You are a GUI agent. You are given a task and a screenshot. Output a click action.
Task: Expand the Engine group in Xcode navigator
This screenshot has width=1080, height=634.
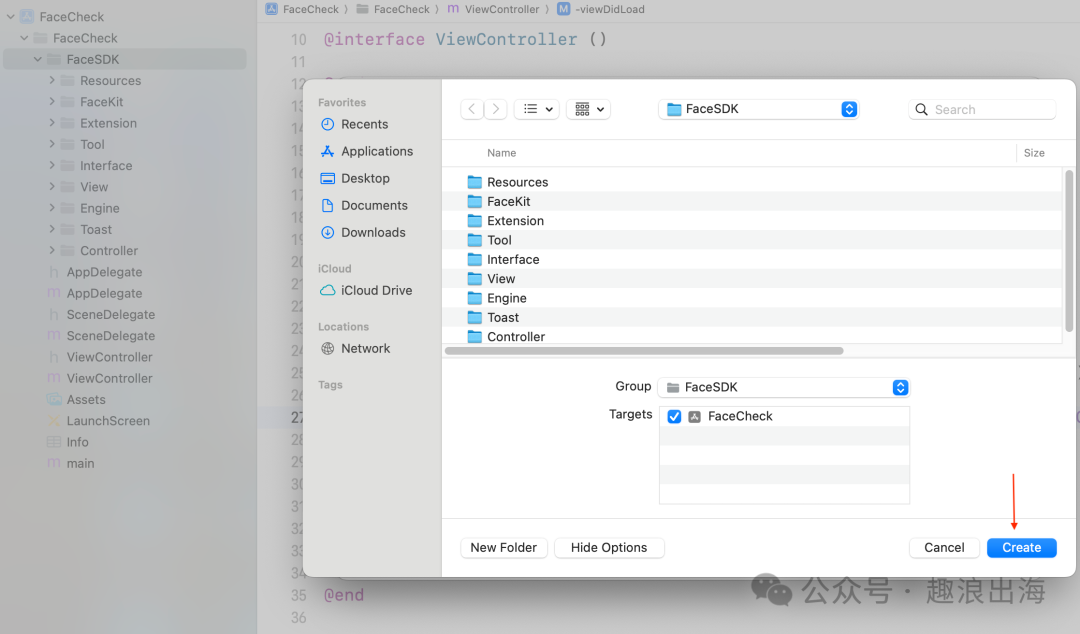52,208
